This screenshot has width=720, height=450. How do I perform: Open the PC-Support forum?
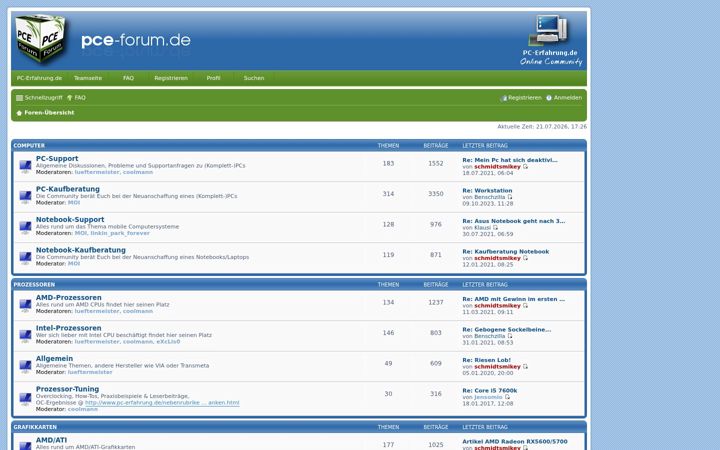(x=57, y=158)
